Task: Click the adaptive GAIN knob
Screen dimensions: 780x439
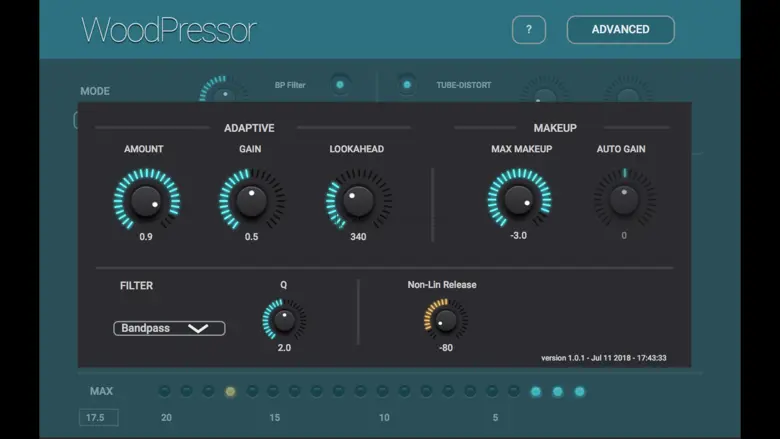Action: (252, 200)
